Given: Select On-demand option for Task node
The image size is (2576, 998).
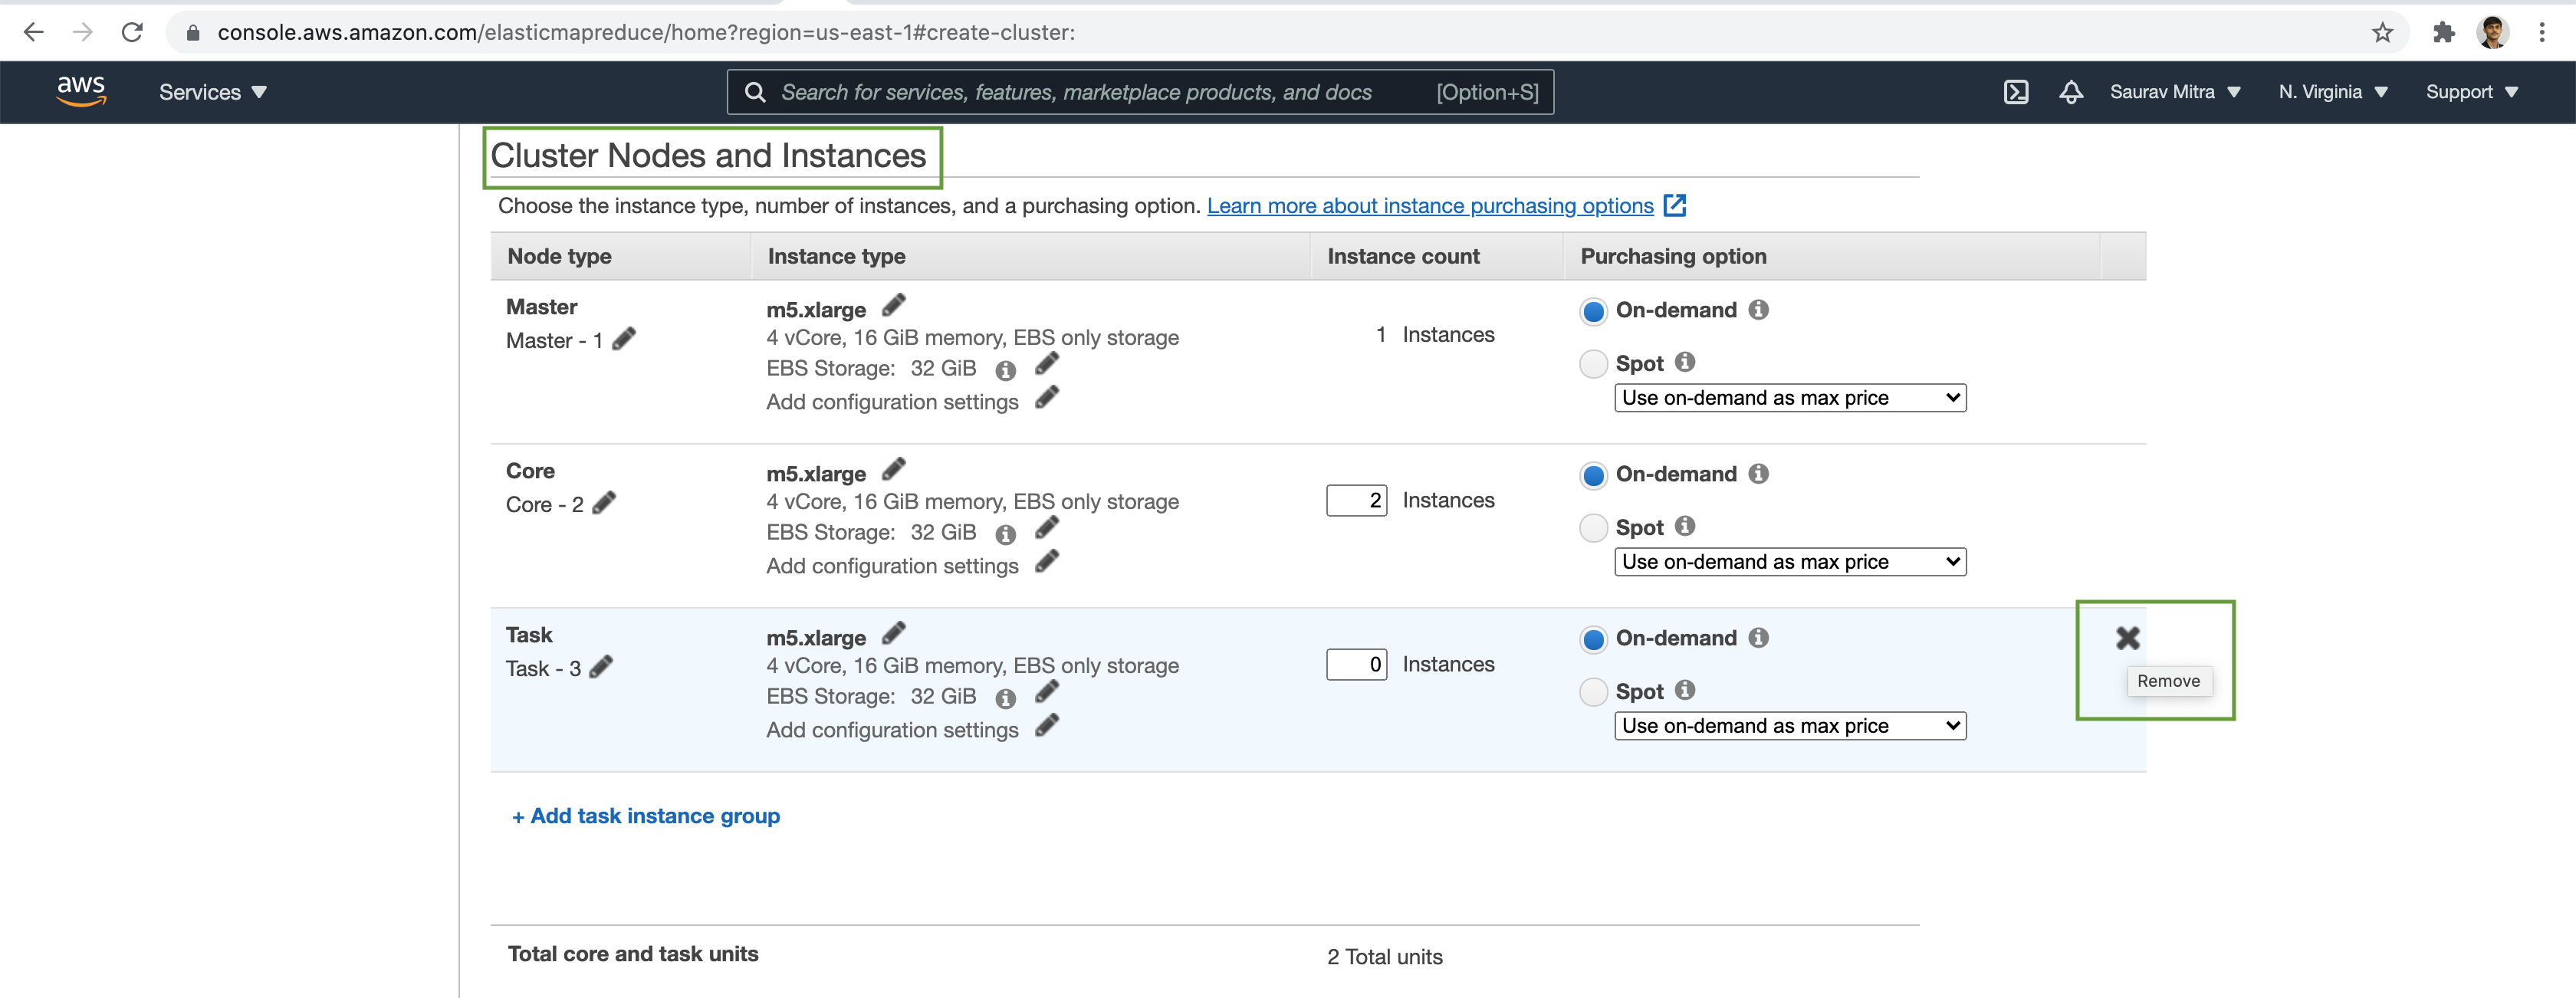Looking at the screenshot, I should 1589,637.
